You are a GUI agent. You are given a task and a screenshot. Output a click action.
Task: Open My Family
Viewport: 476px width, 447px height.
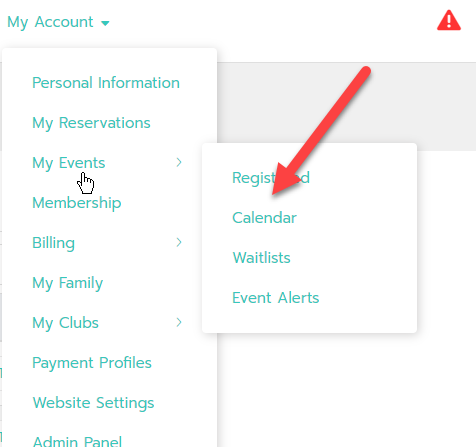click(68, 283)
